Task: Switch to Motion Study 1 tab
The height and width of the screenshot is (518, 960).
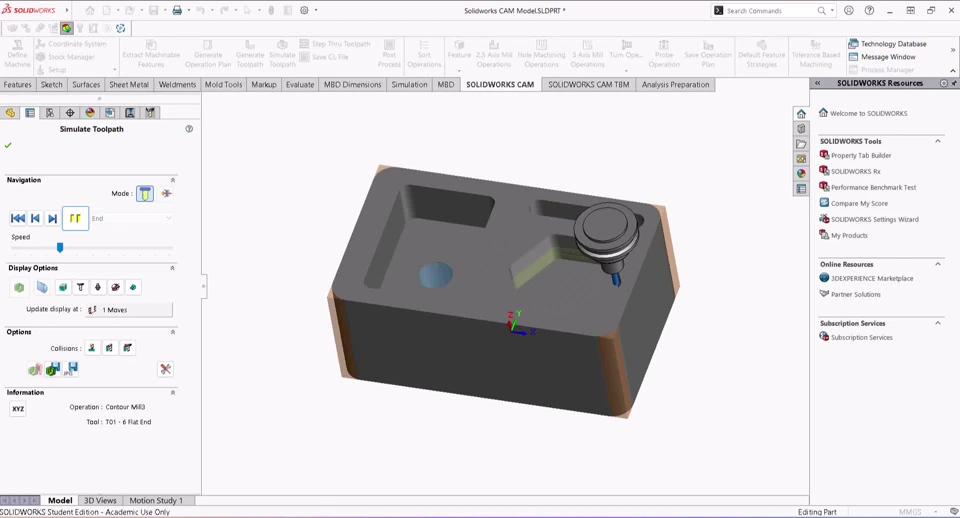Action: (x=156, y=500)
